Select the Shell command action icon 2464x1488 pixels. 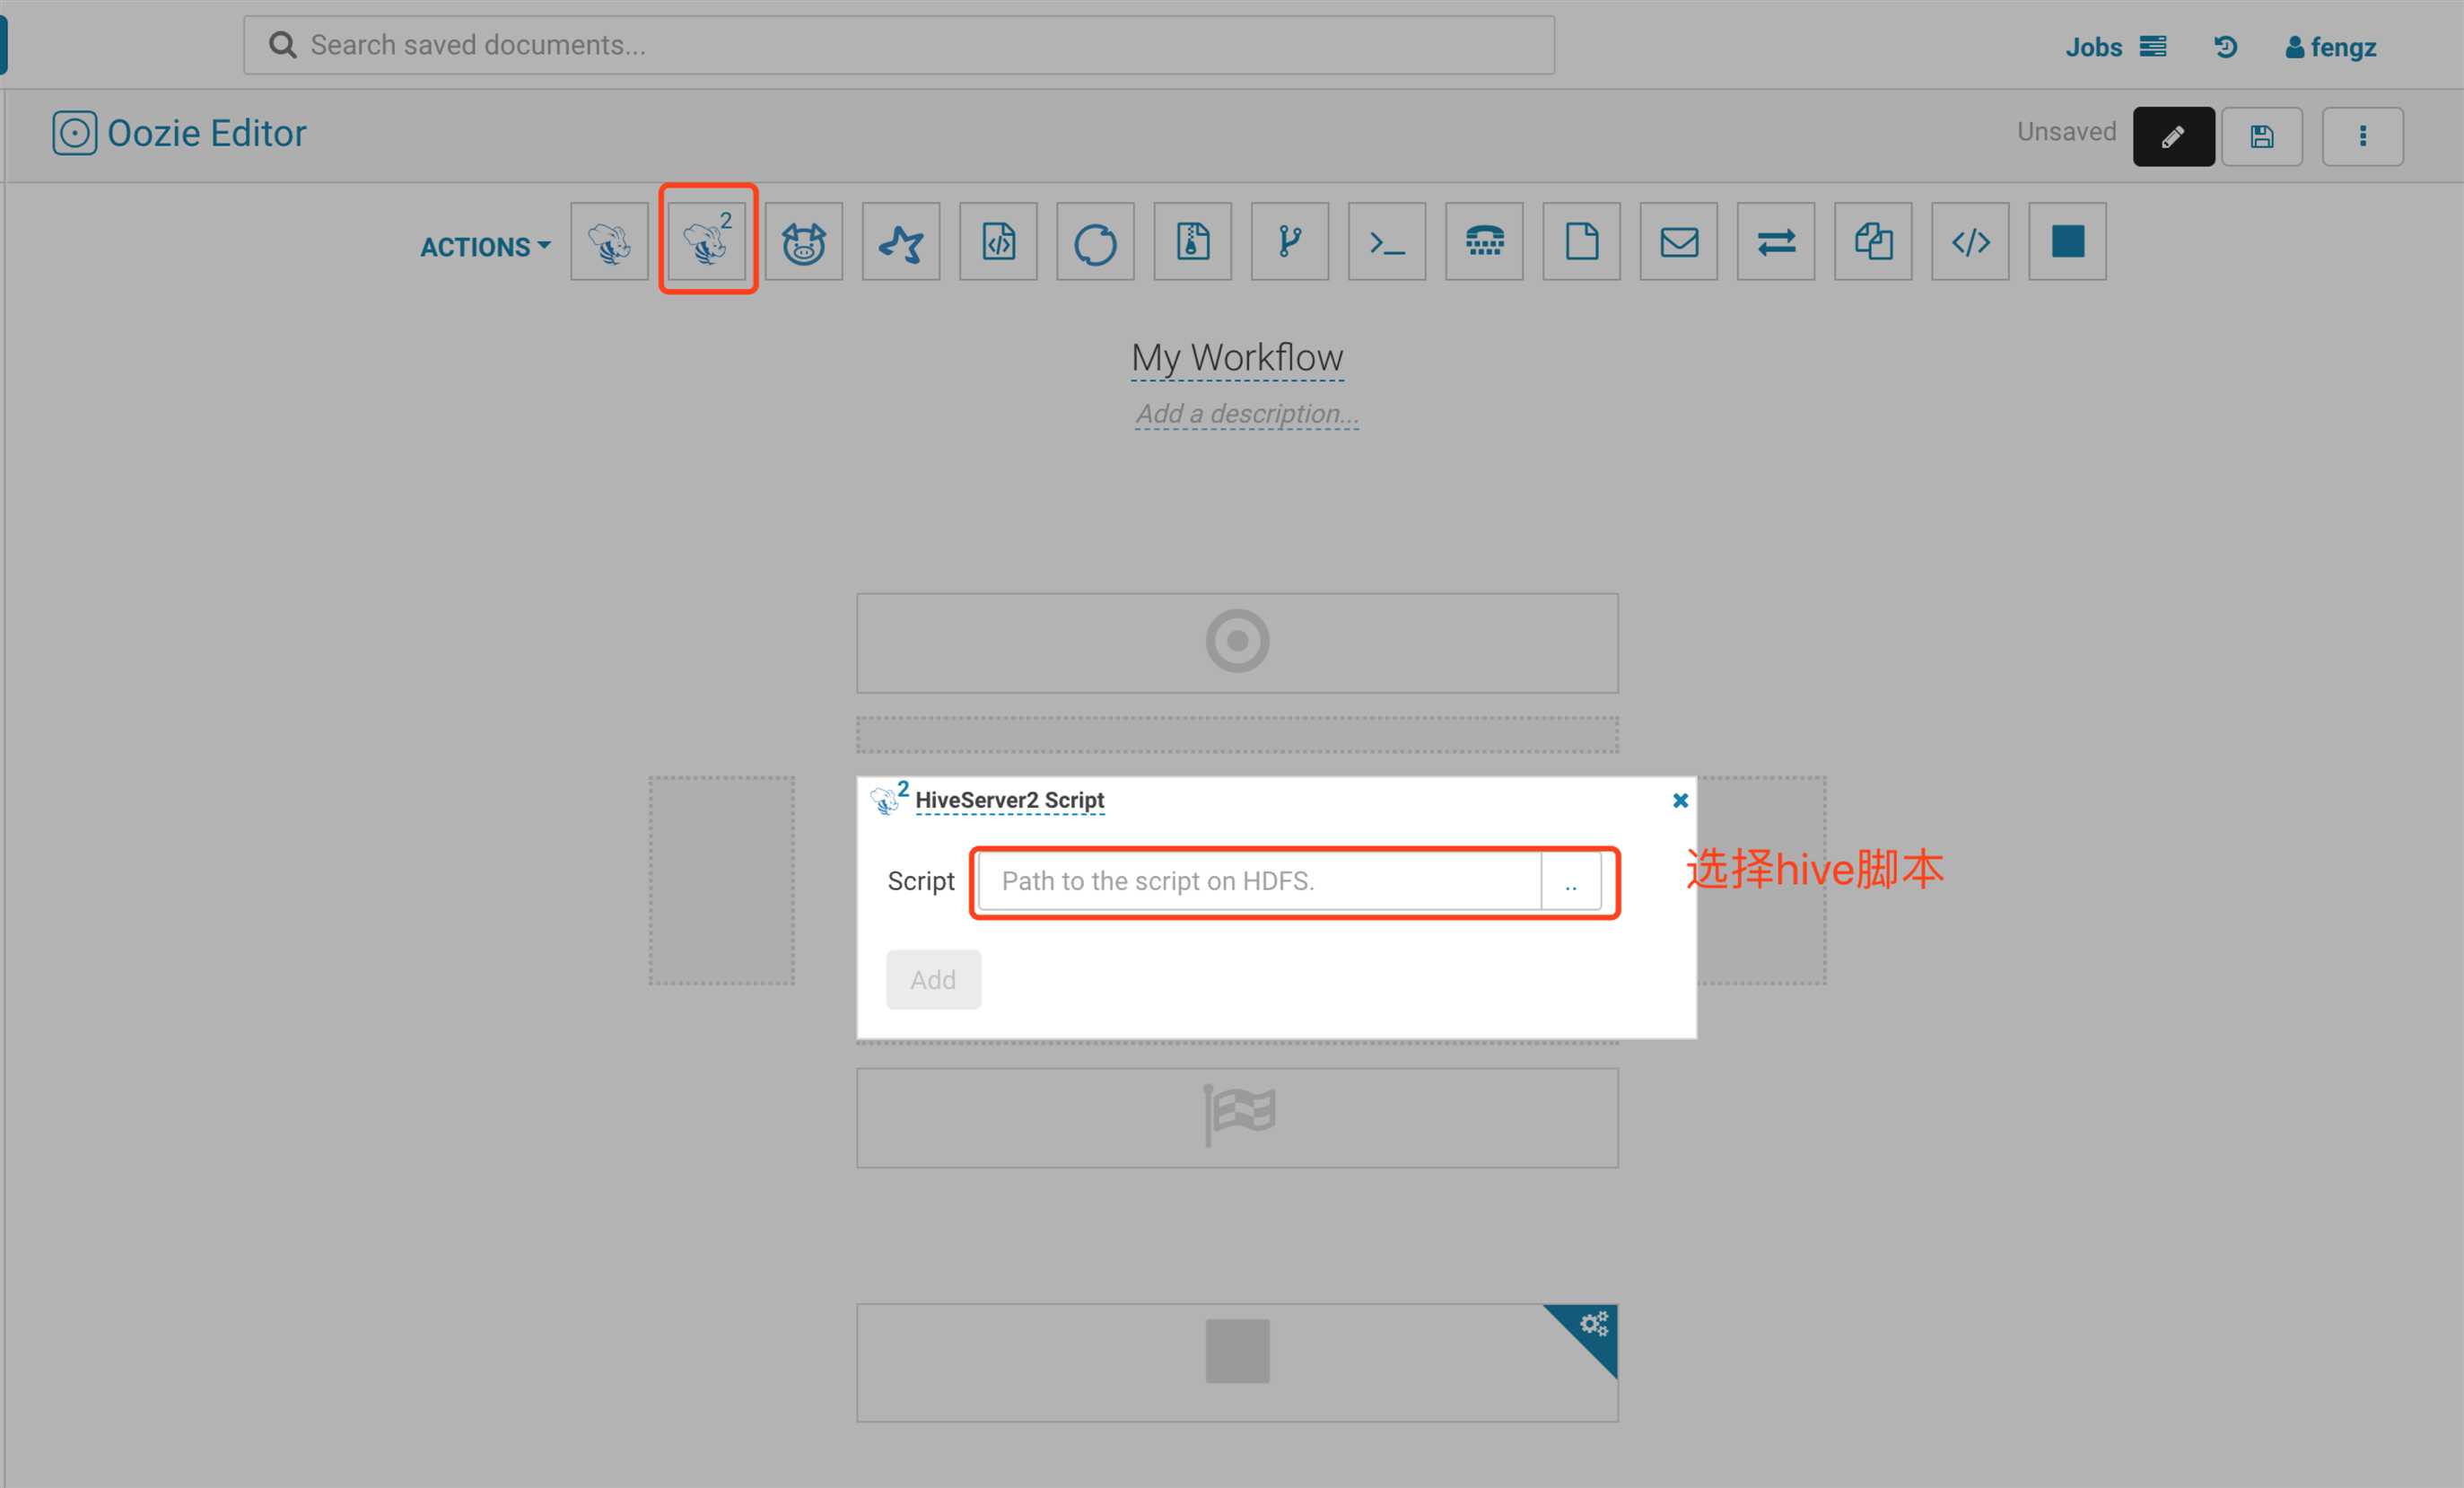tap(1386, 241)
